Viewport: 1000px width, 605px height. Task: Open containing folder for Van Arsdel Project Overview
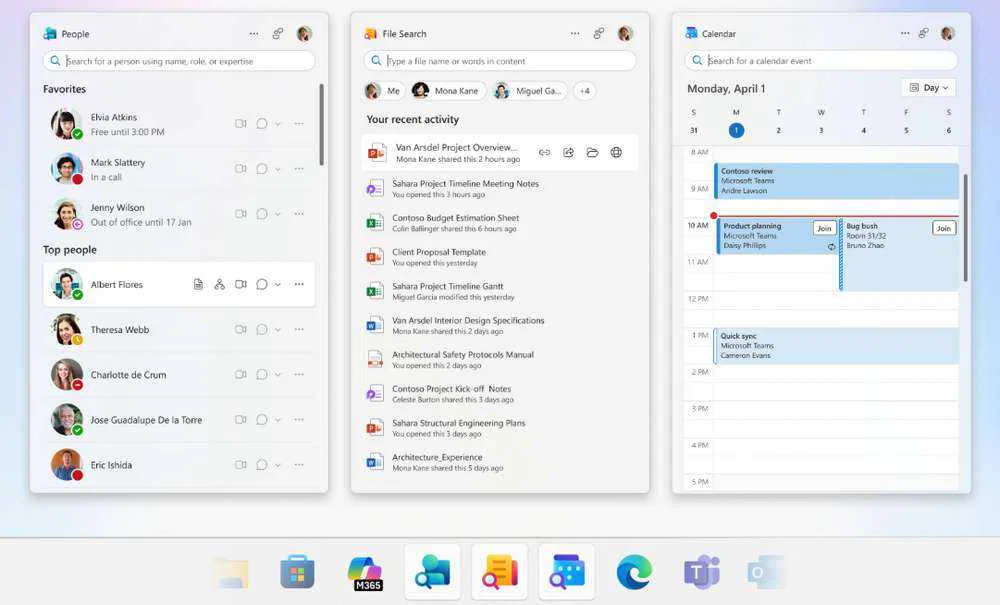(593, 152)
